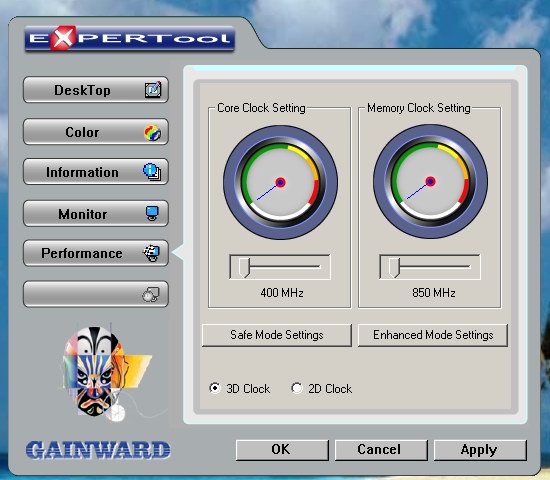
Task: Click the DeskTop pencil icon
Action: 153,90
